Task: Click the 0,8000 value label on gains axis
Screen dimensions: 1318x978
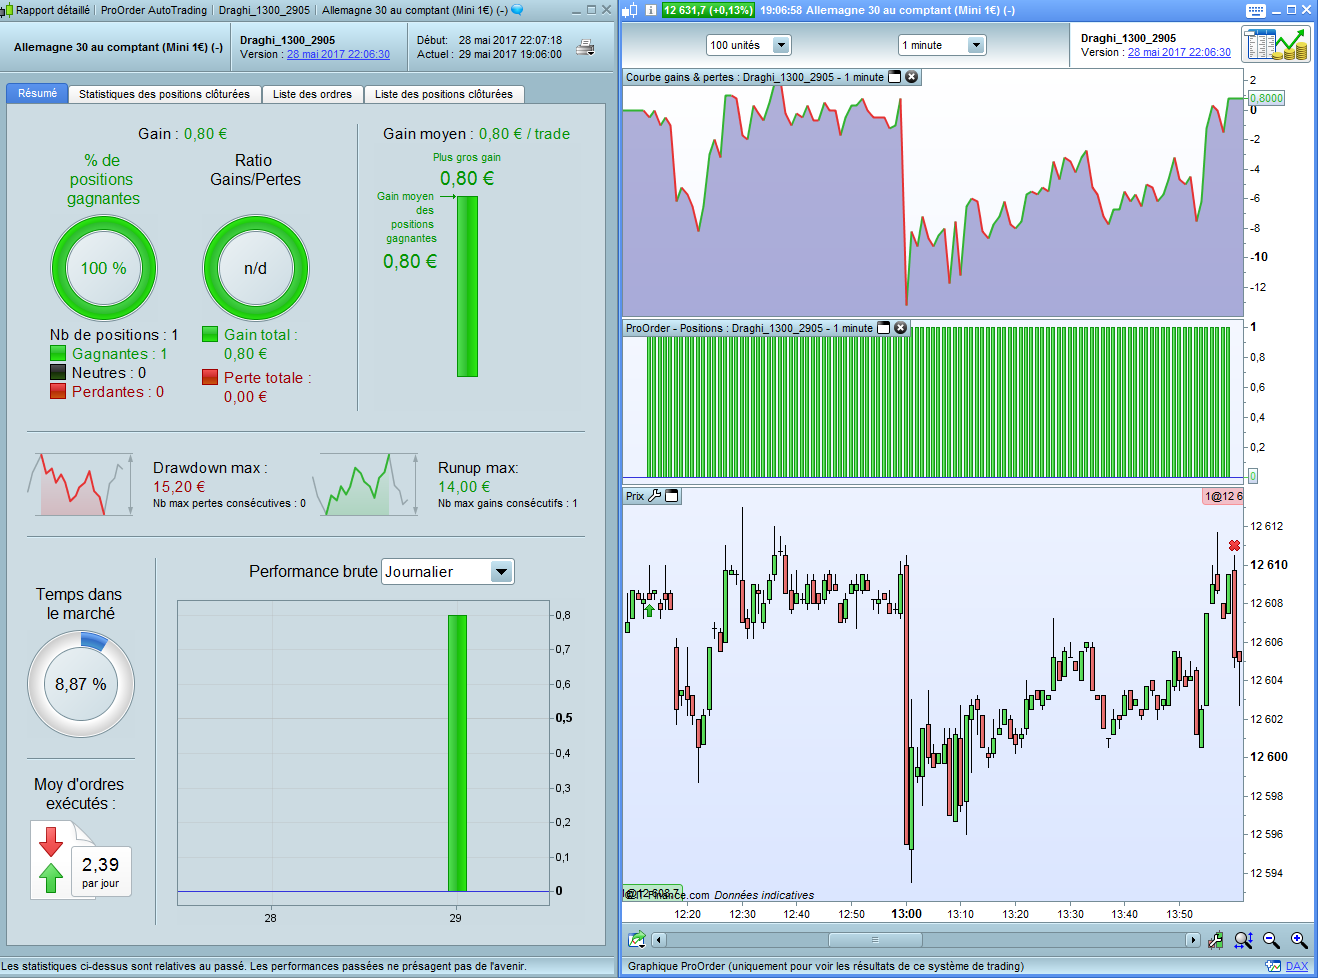Action: point(1267,98)
